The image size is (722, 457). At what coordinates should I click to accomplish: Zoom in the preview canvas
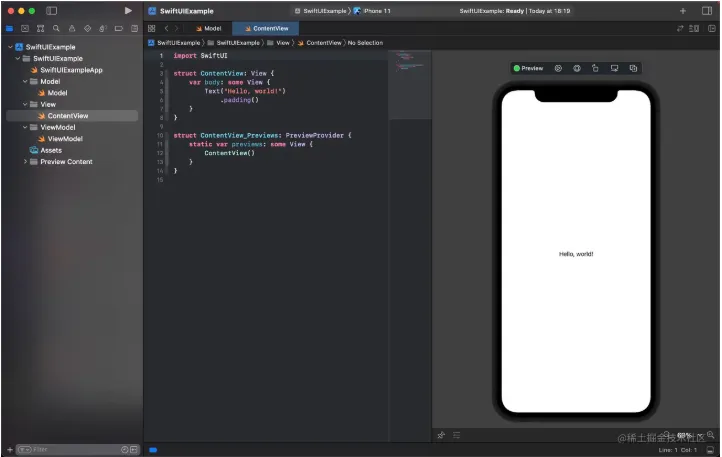pyautogui.click(x=710, y=434)
